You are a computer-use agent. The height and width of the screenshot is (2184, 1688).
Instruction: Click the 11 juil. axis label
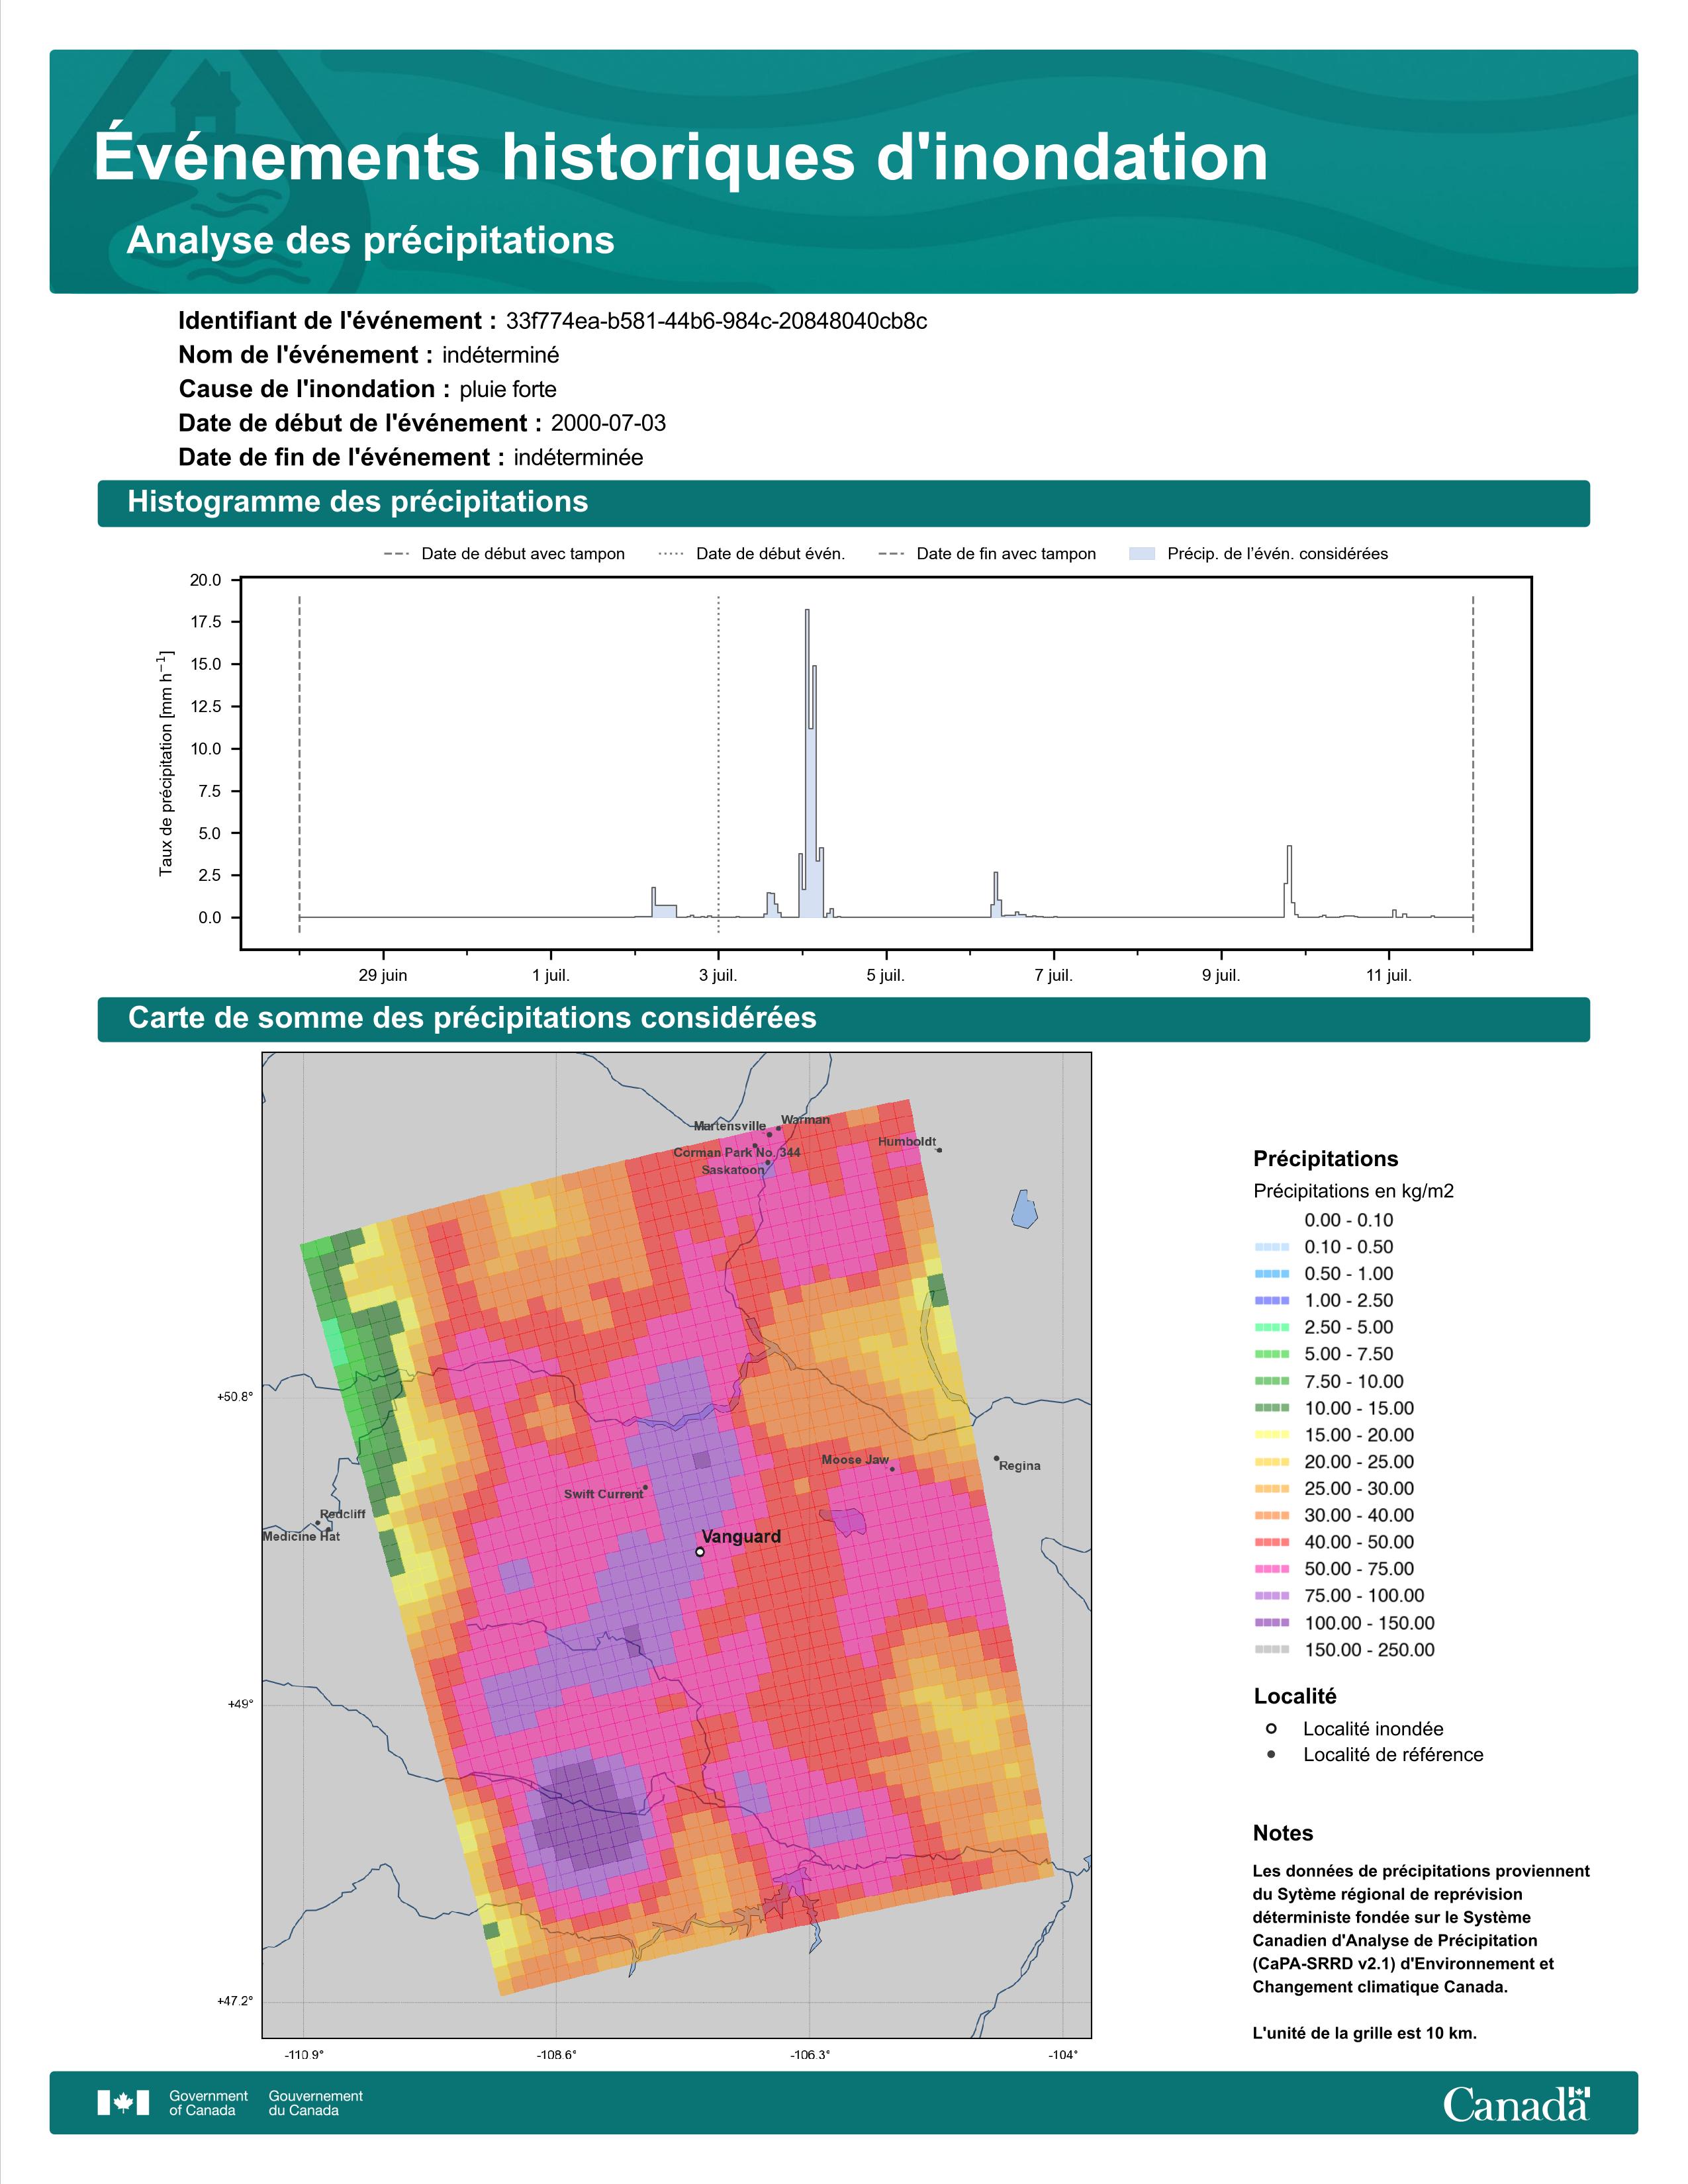[x=1389, y=975]
